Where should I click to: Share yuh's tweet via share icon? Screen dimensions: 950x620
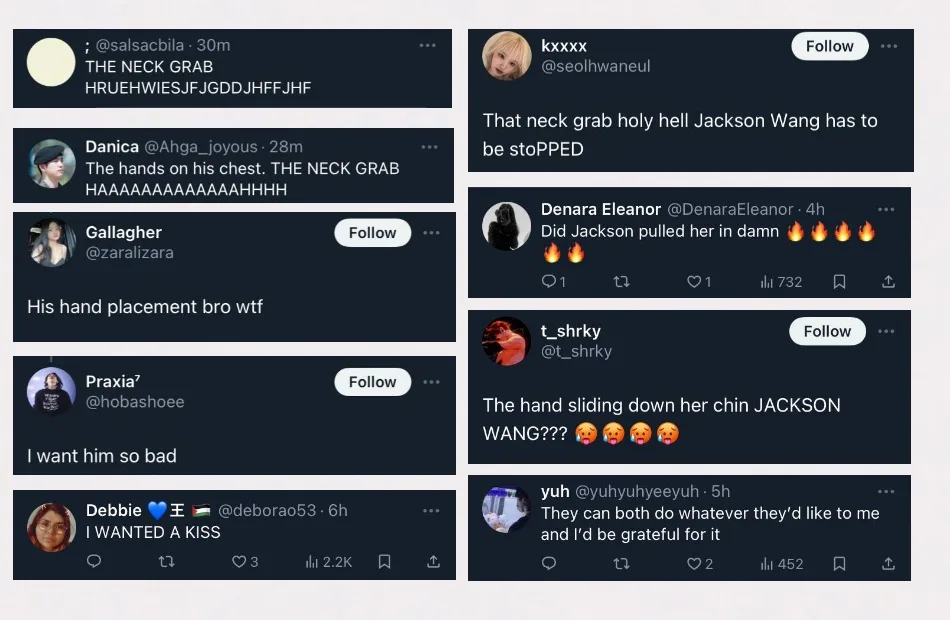[888, 564]
